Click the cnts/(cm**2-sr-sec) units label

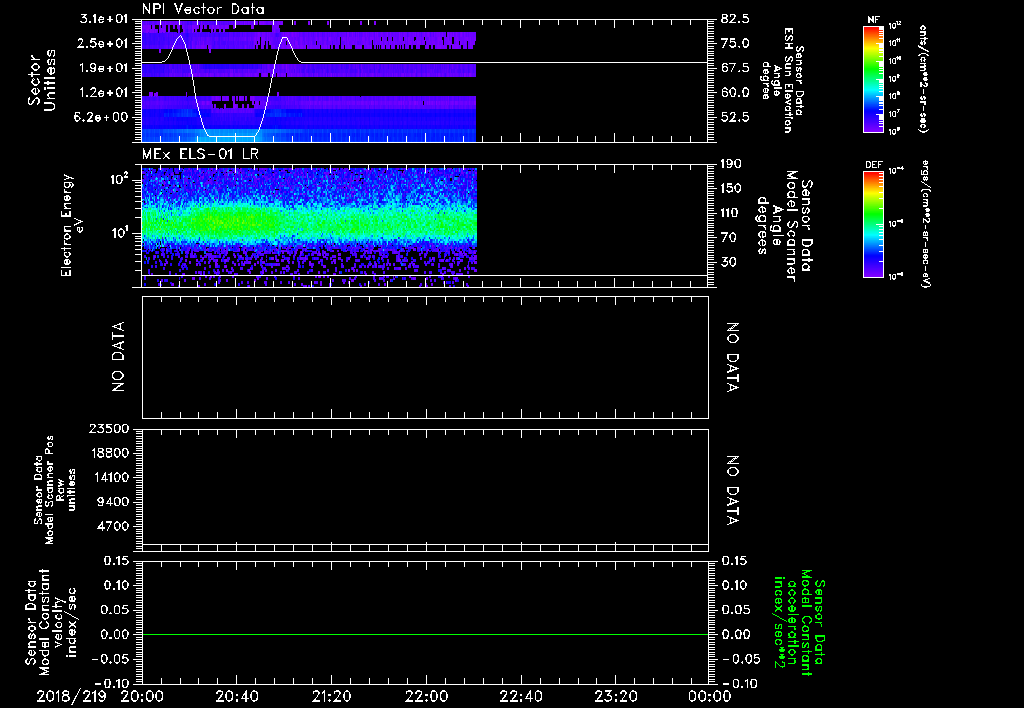pos(923,78)
